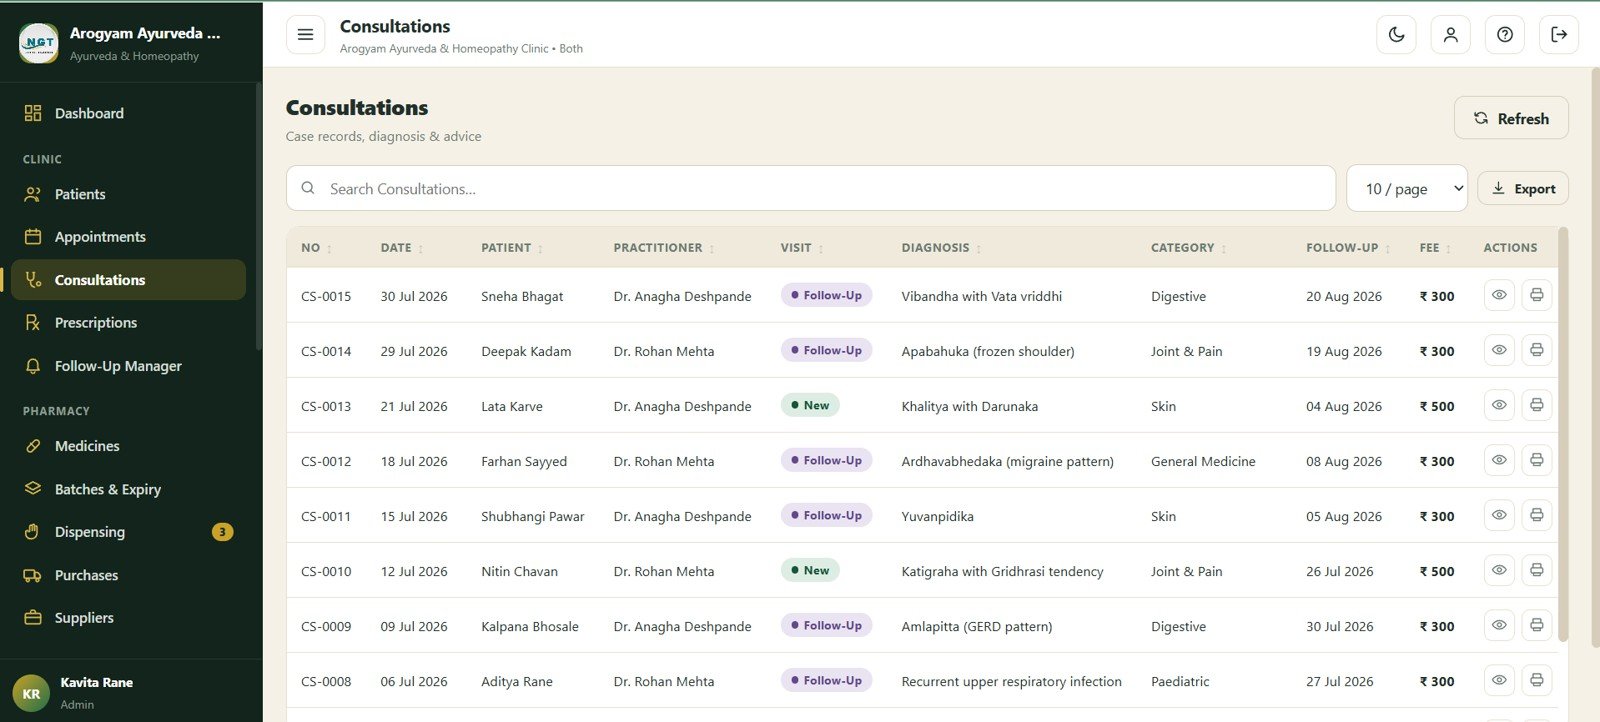Click the Refresh button

[1511, 118]
